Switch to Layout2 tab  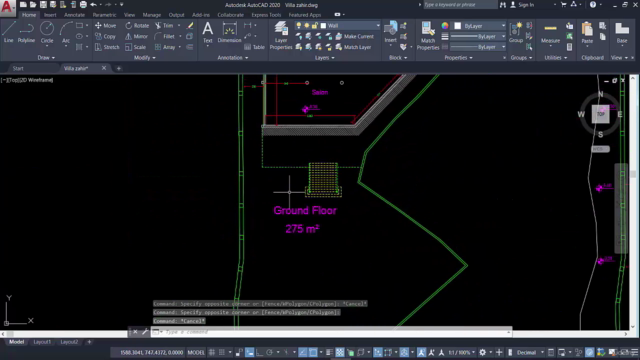[69, 342]
